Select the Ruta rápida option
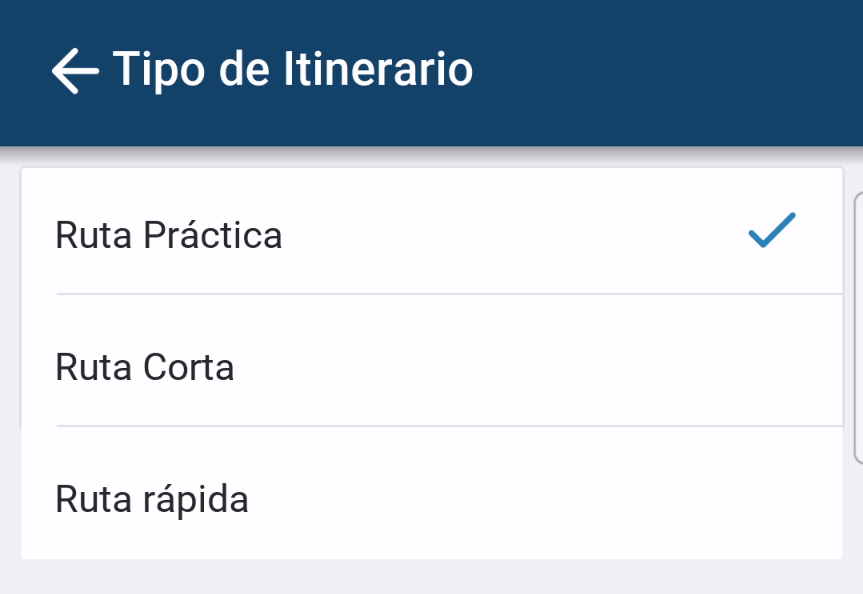The width and height of the screenshot is (863, 594). [x=430, y=497]
